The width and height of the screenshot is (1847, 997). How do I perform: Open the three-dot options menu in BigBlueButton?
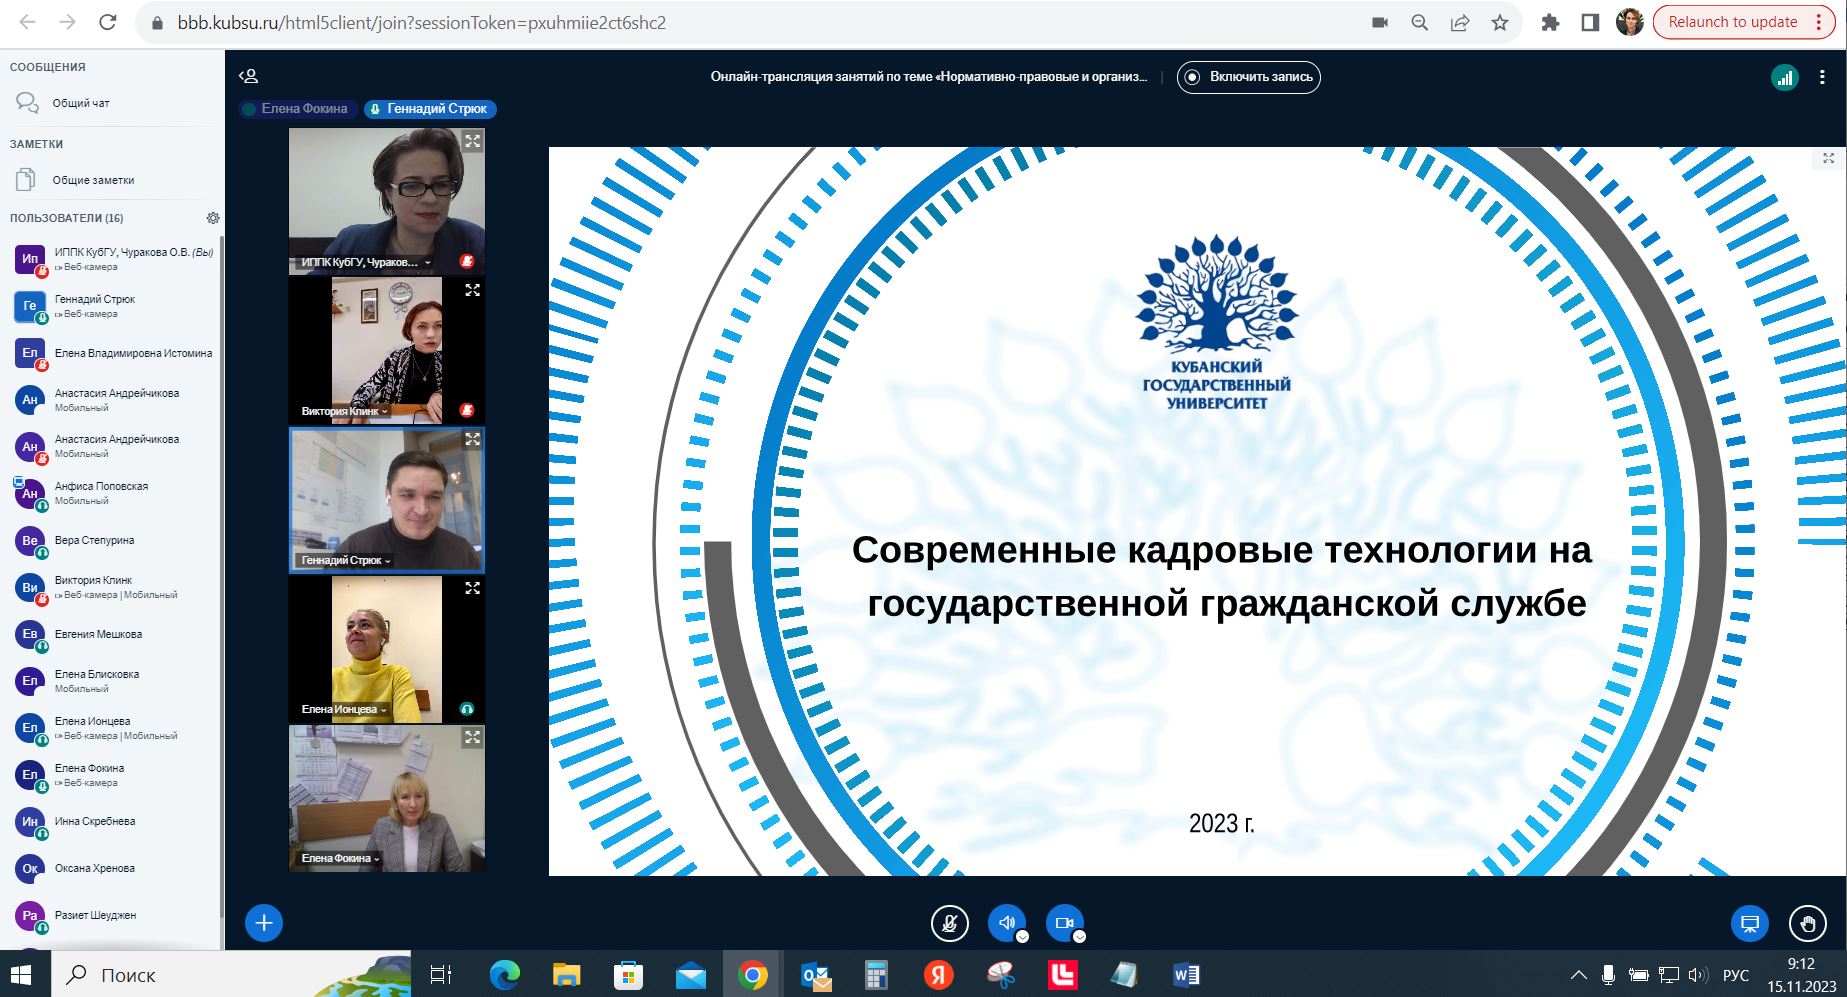(1822, 77)
